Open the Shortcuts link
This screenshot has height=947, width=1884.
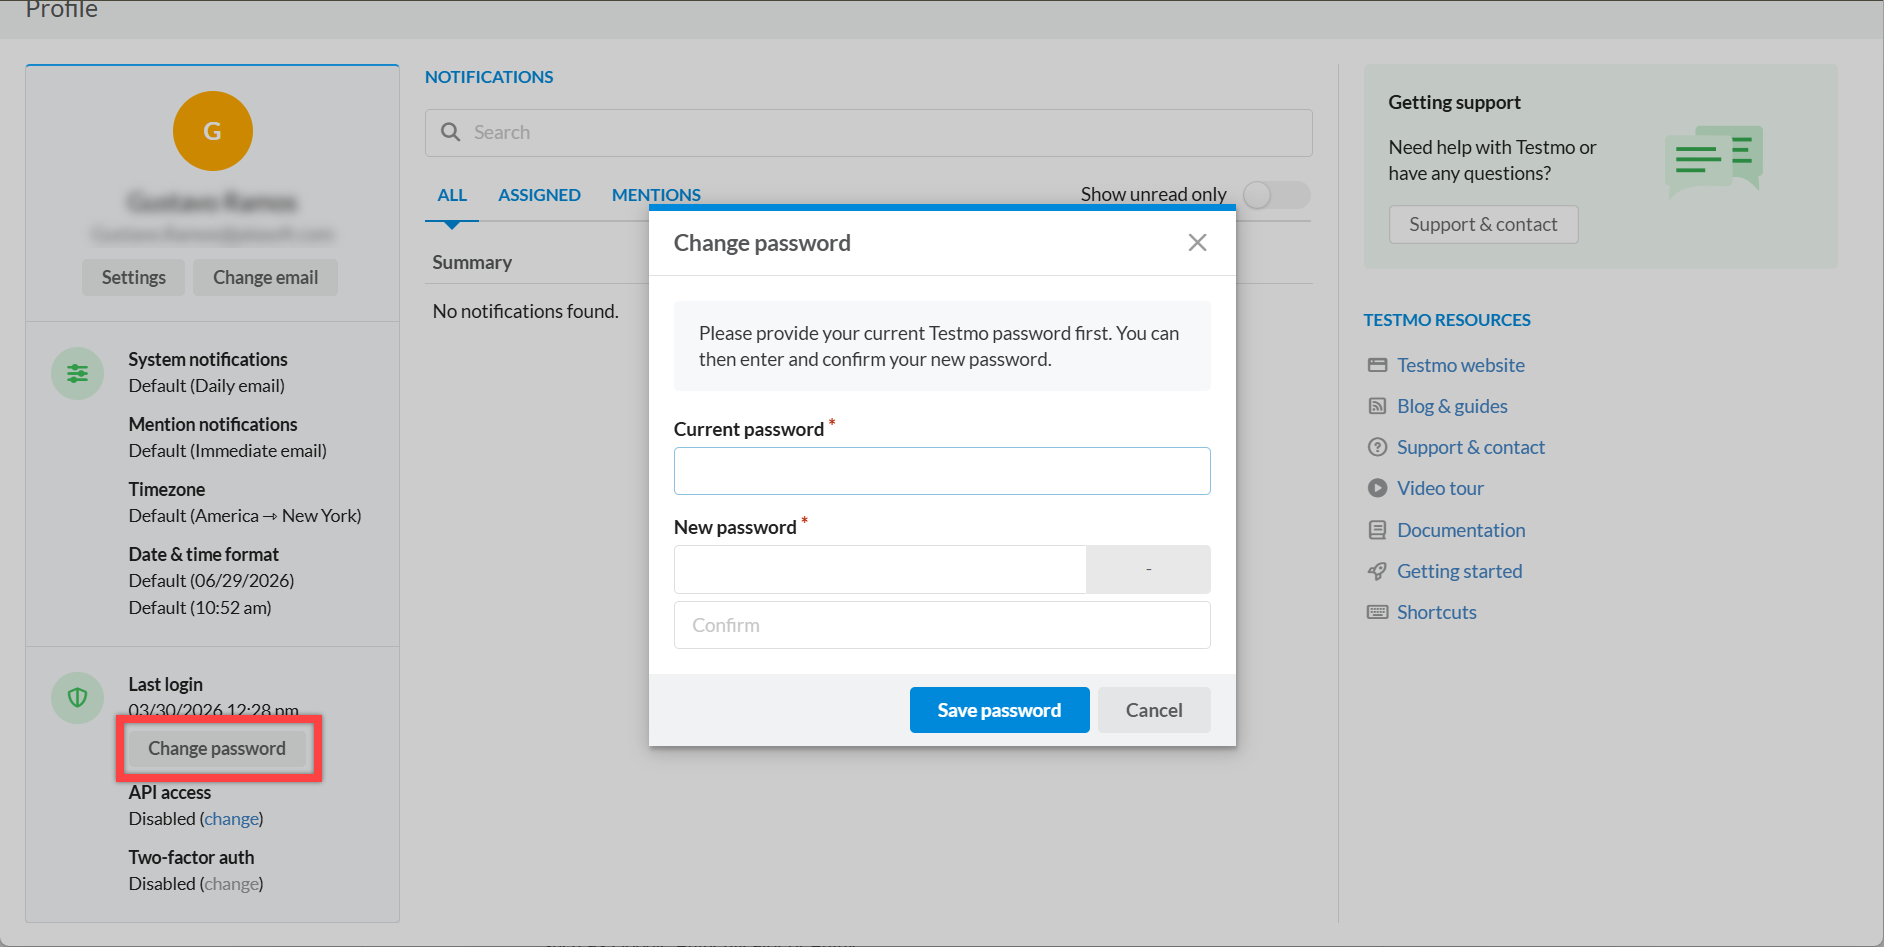coord(1436,612)
